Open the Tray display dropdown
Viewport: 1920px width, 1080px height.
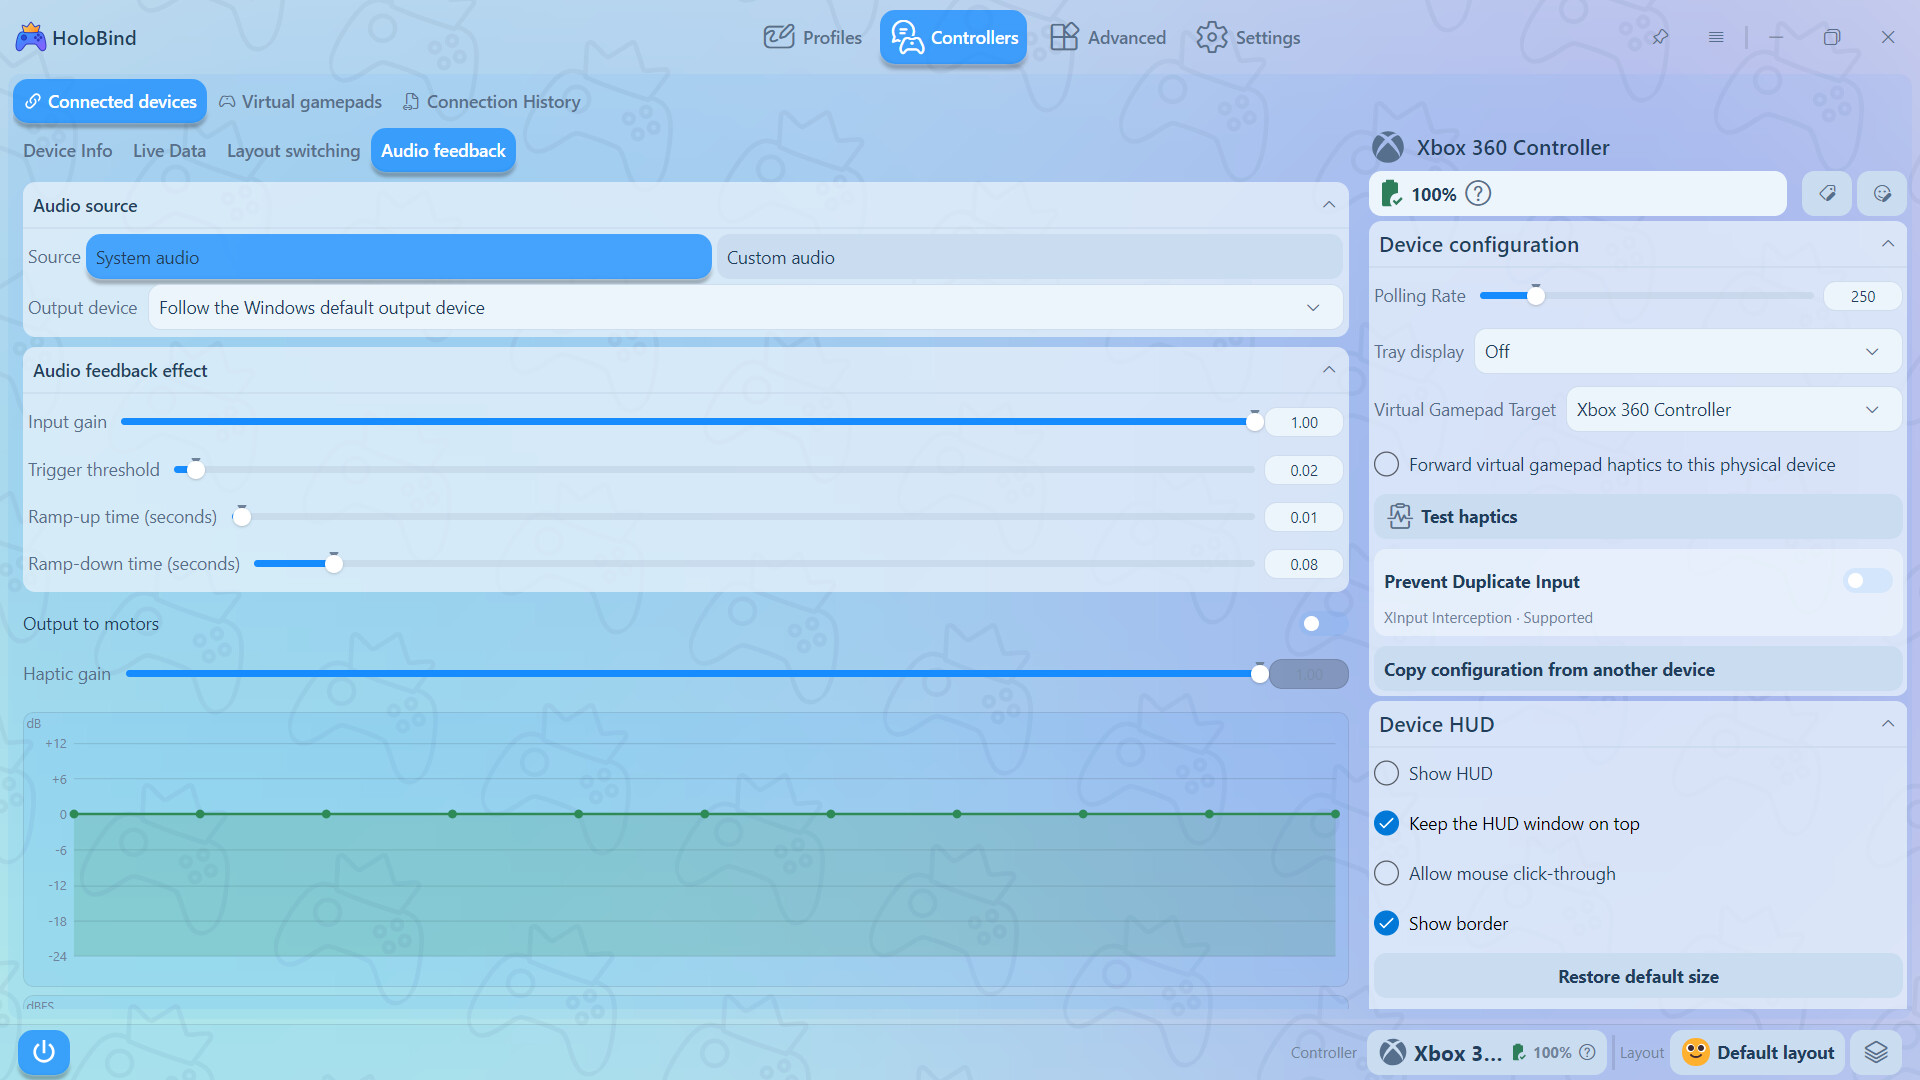1687,352
